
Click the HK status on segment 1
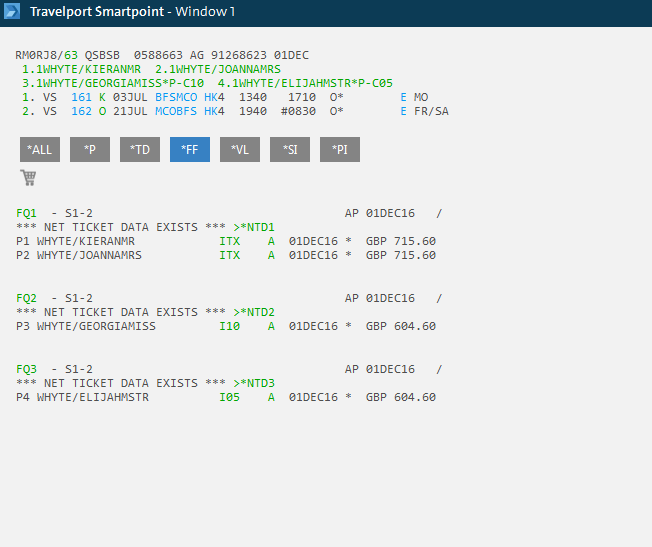pyautogui.click(x=211, y=97)
